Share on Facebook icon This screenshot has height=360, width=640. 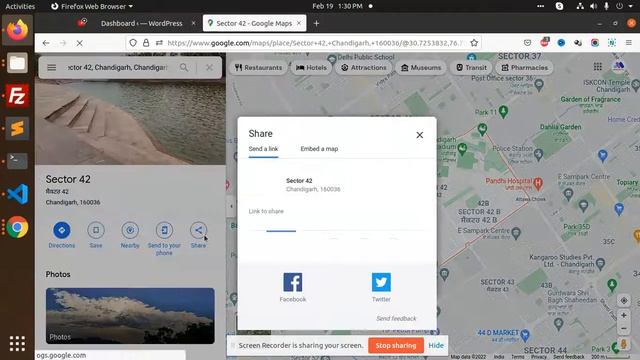pyautogui.click(x=293, y=282)
